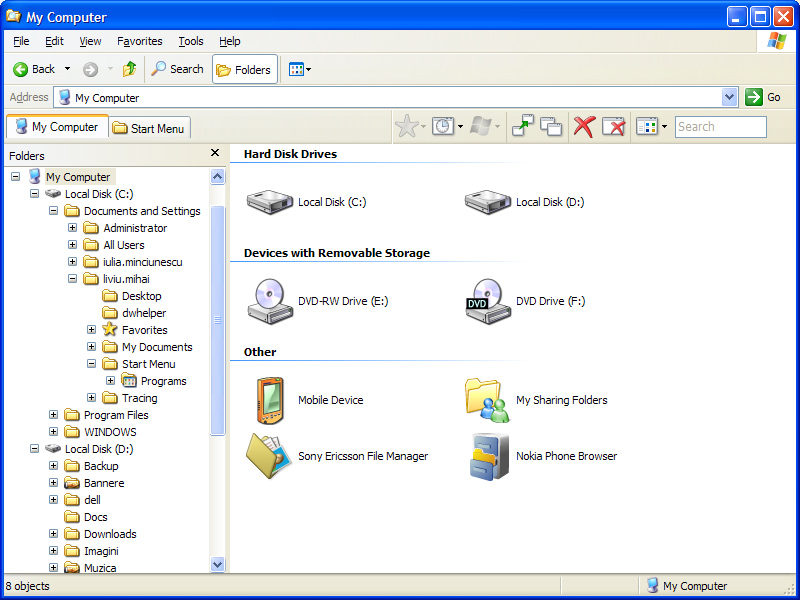Click the folder tree scrollbar thumb
The width and height of the screenshot is (800, 600).
(217, 320)
